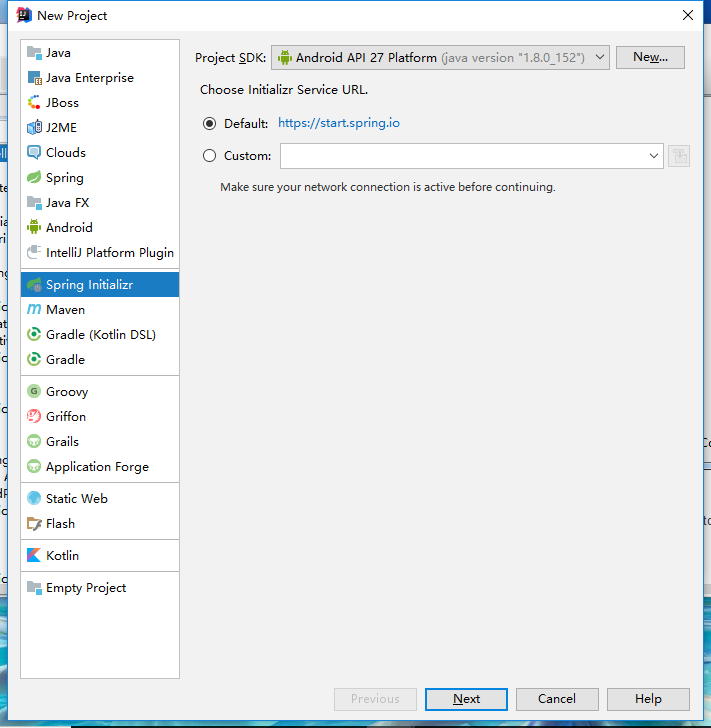The width and height of the screenshot is (711, 728).
Task: Click the New... SDK button
Action: tap(650, 57)
